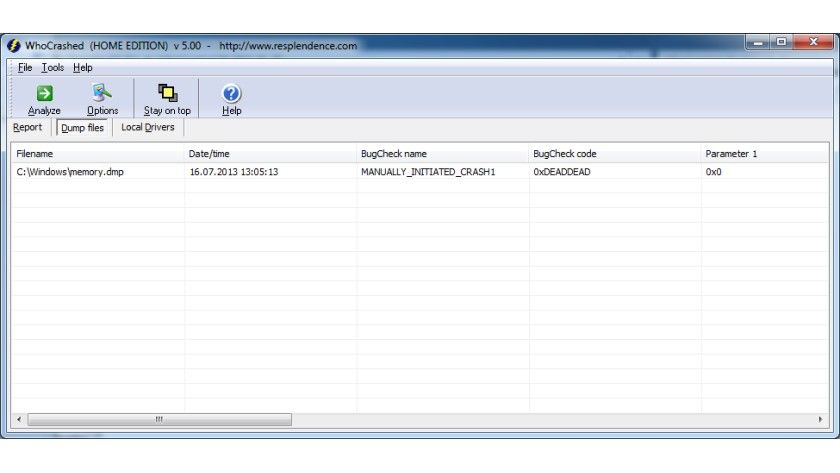
Task: Switch to the Local Drivers tab
Action: pyautogui.click(x=148, y=127)
